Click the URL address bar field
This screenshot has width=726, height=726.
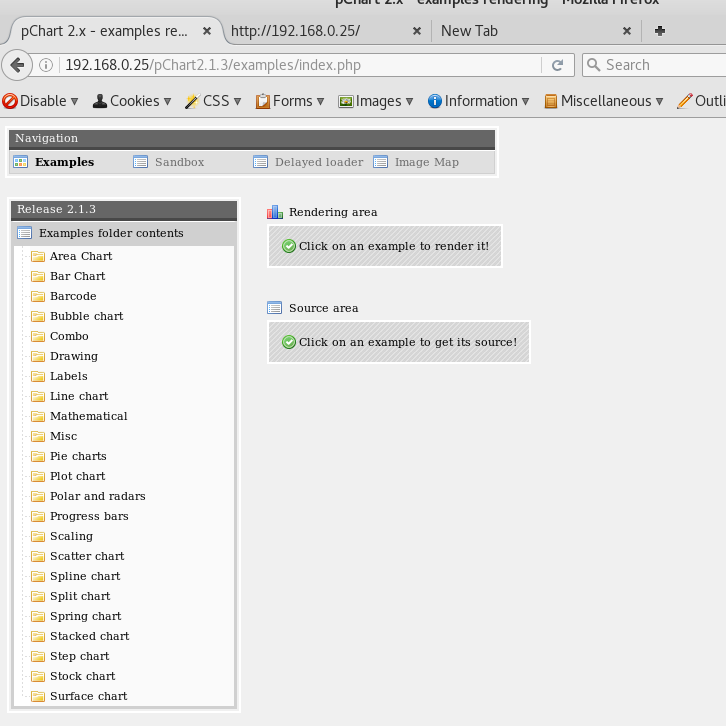[x=301, y=65]
